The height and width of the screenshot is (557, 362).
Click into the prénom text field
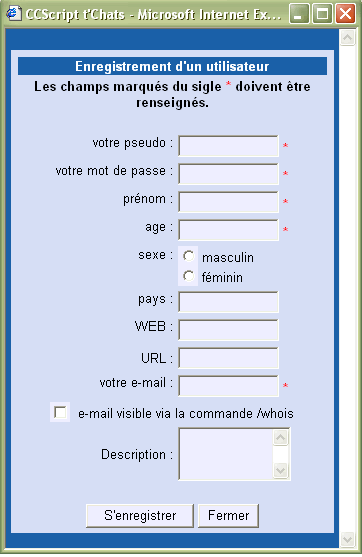228,202
